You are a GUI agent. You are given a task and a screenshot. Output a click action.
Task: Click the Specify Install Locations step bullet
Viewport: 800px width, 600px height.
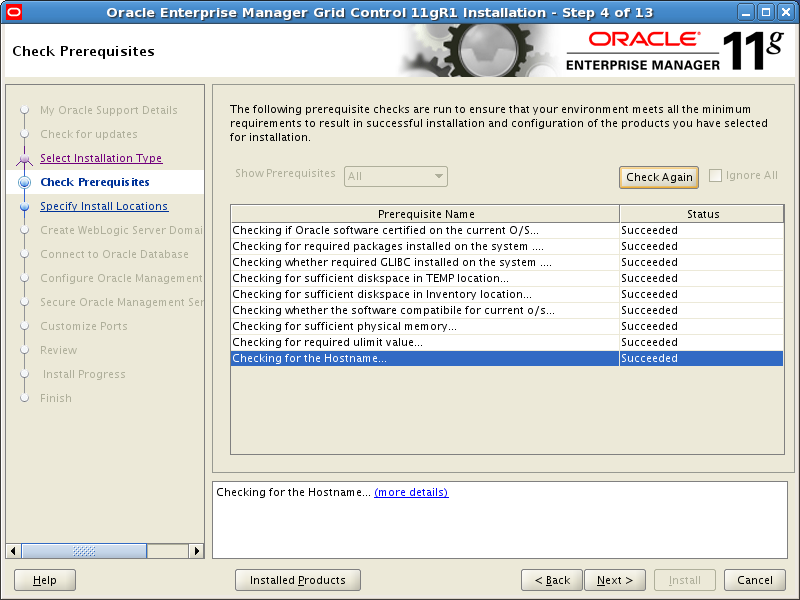(x=24, y=207)
